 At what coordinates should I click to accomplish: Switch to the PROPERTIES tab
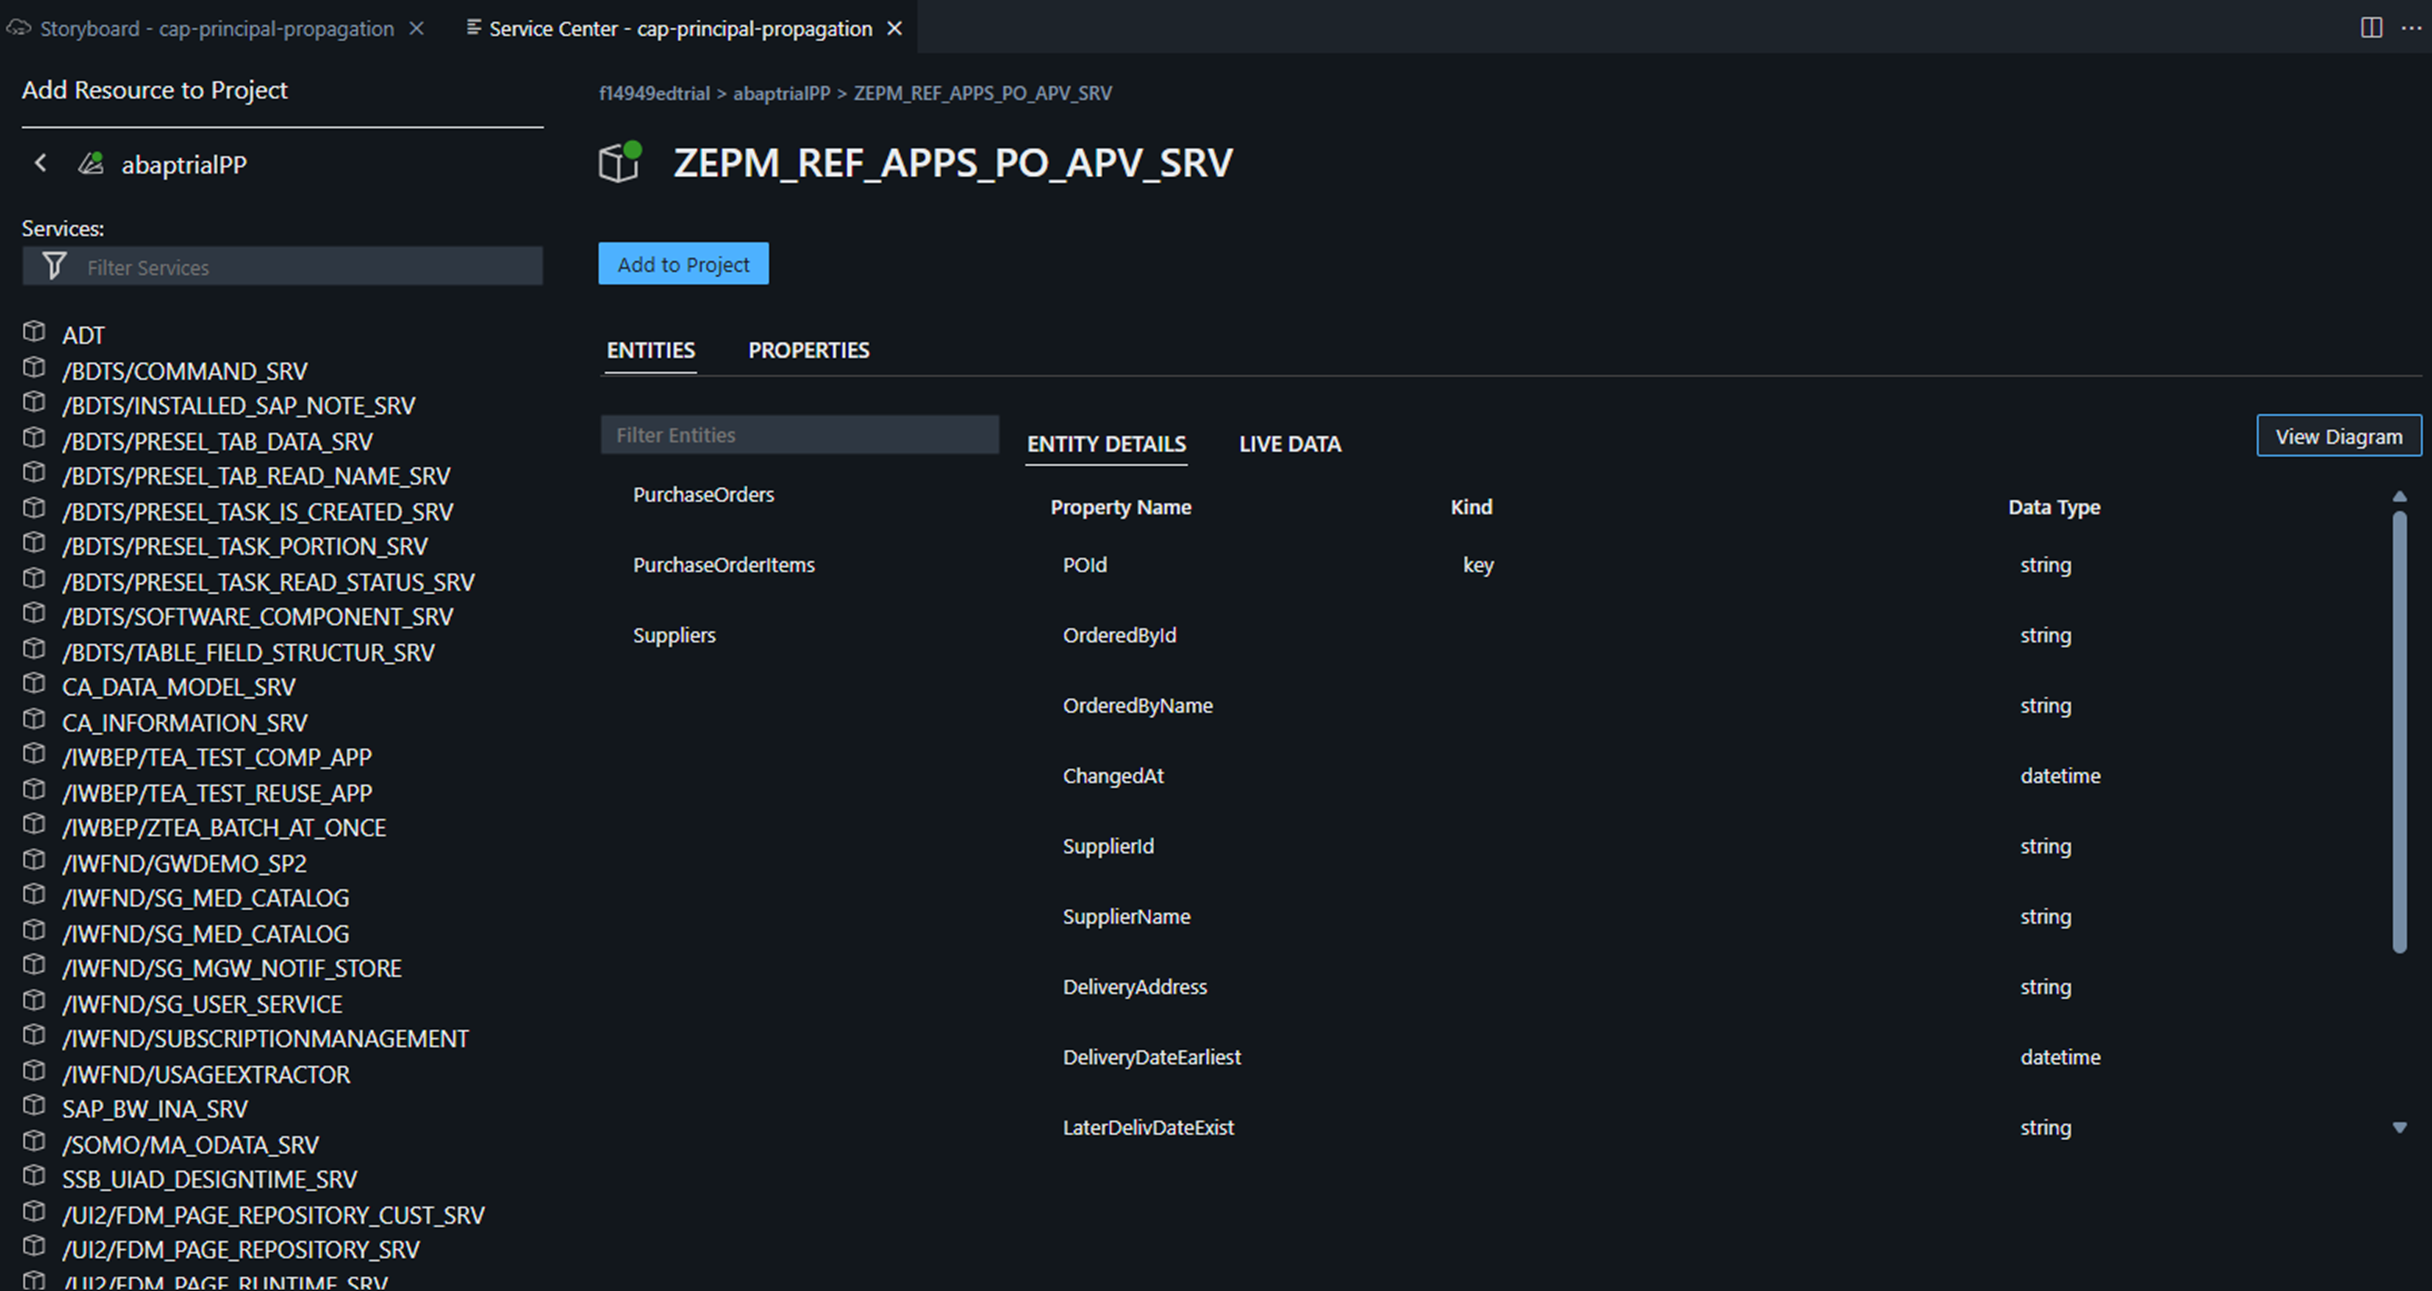[808, 350]
